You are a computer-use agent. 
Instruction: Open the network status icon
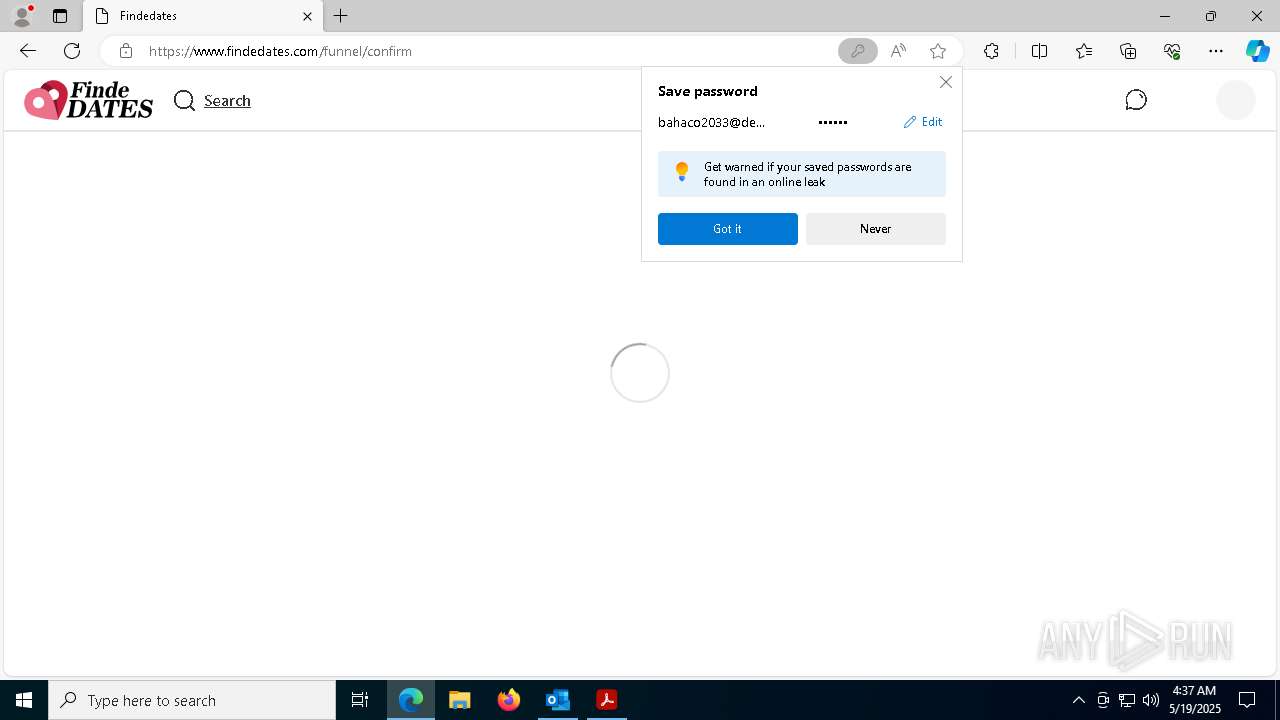pyautogui.click(x=1127, y=700)
